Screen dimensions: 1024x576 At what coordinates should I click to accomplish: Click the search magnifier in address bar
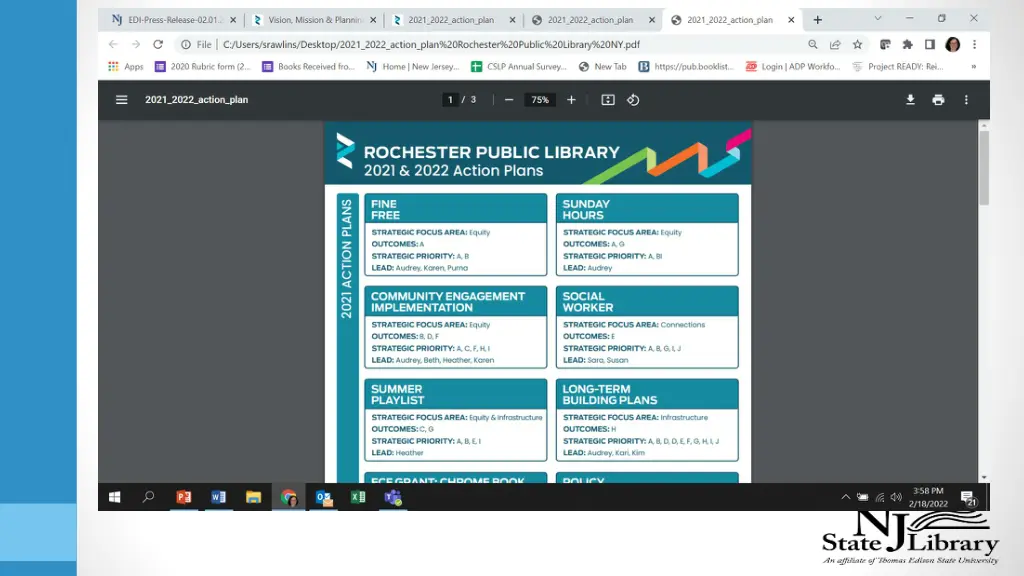click(x=812, y=44)
